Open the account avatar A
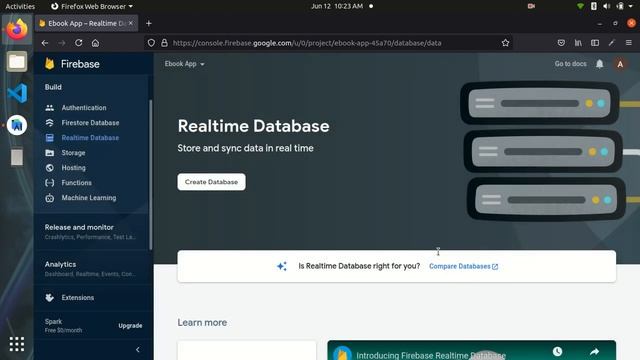Viewport: 640px width, 360px height. (620, 64)
